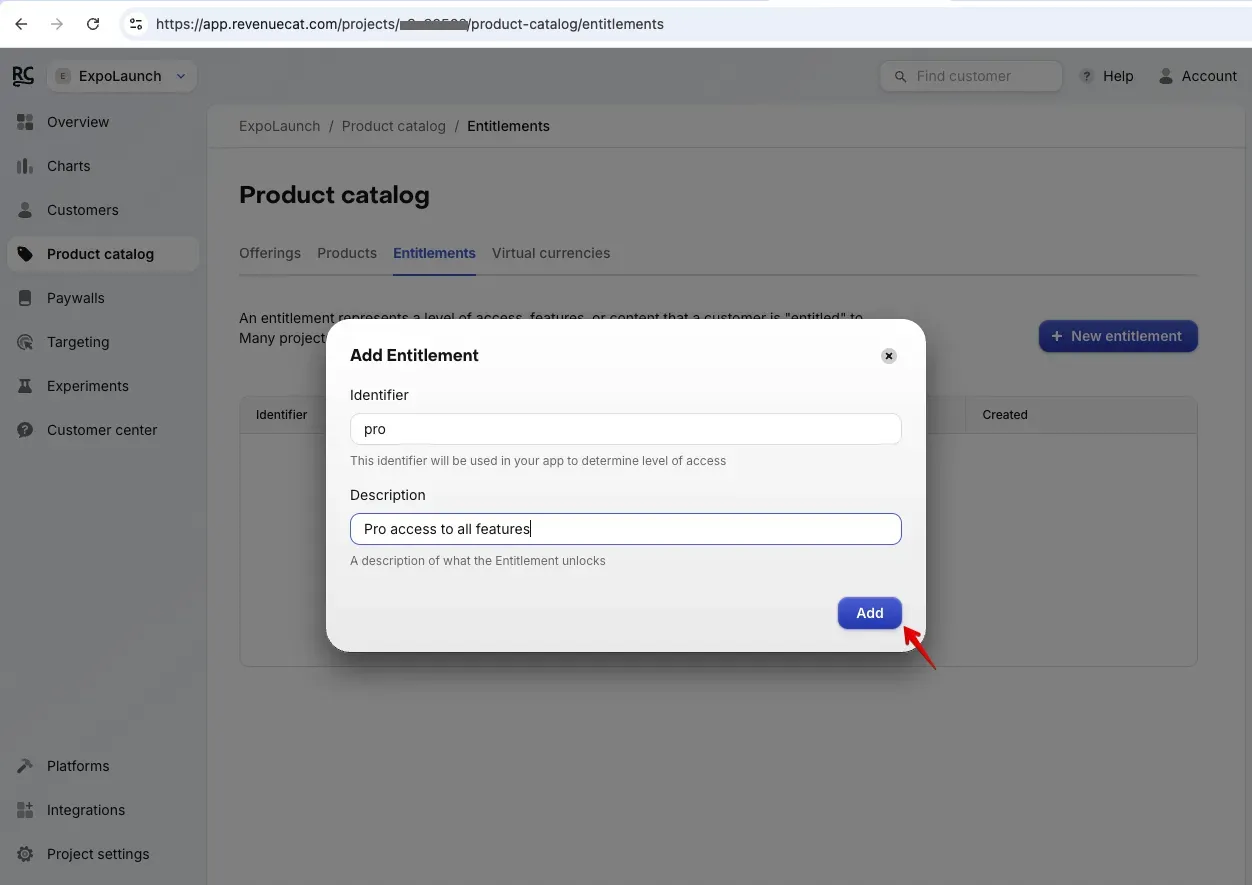This screenshot has height=885, width=1252.
Task: Open Targeting in the sidebar
Action: pos(78,342)
